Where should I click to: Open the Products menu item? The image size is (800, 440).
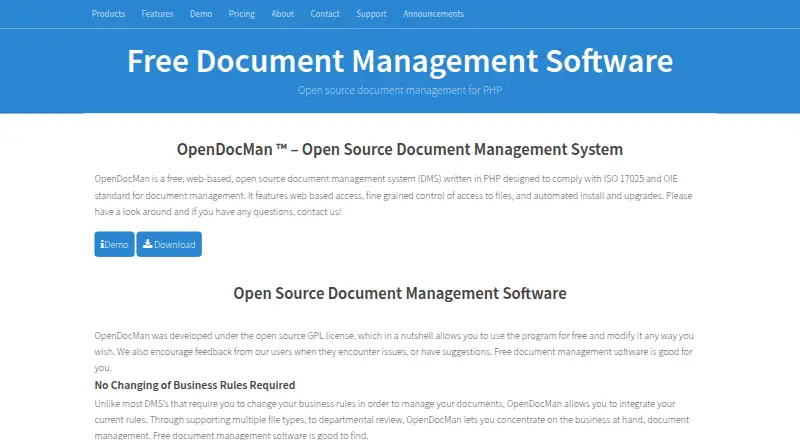[x=108, y=14]
